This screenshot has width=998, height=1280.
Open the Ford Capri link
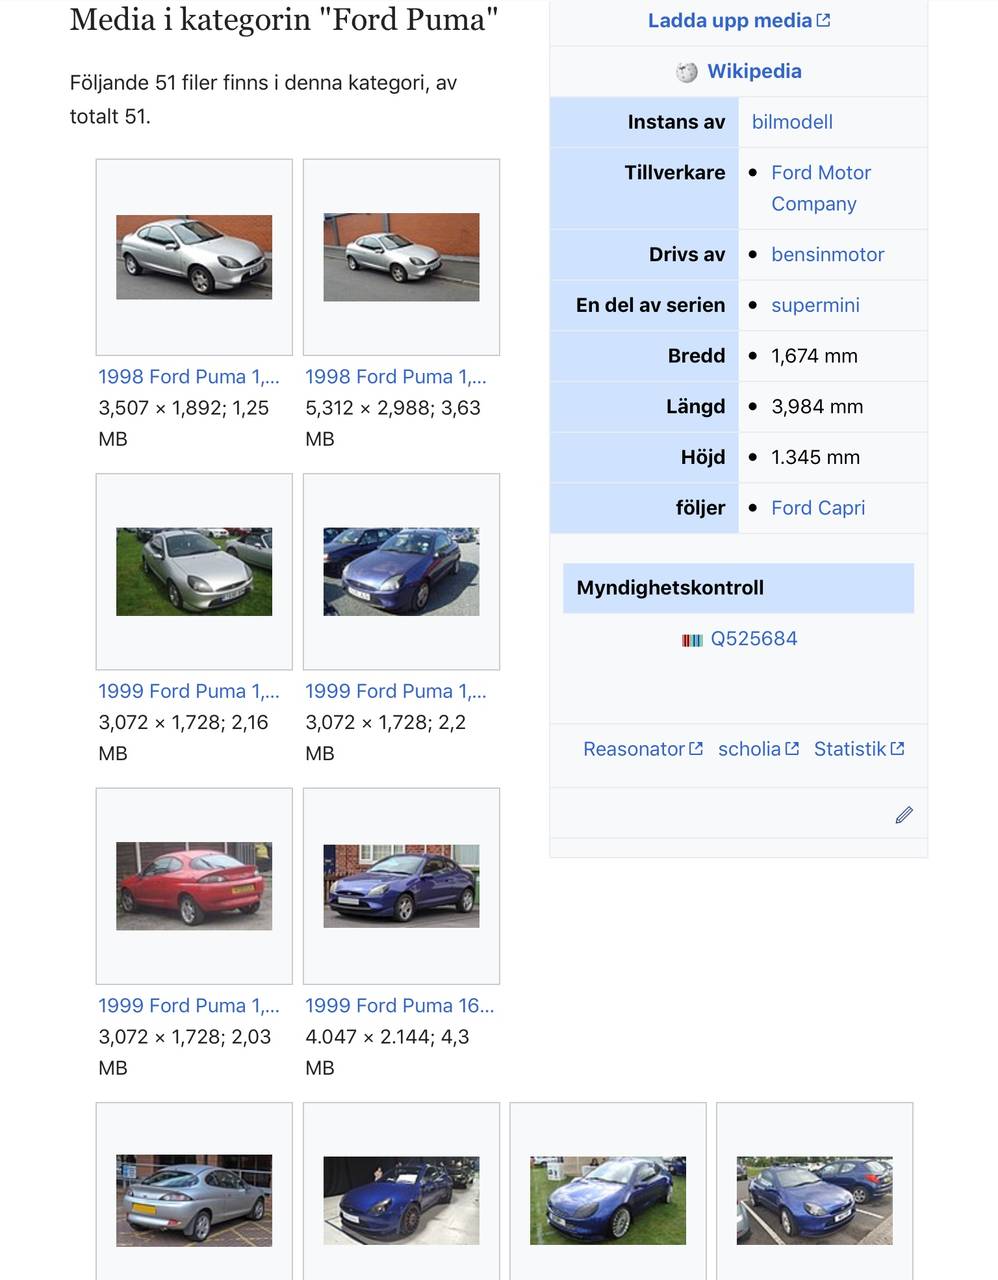(818, 508)
